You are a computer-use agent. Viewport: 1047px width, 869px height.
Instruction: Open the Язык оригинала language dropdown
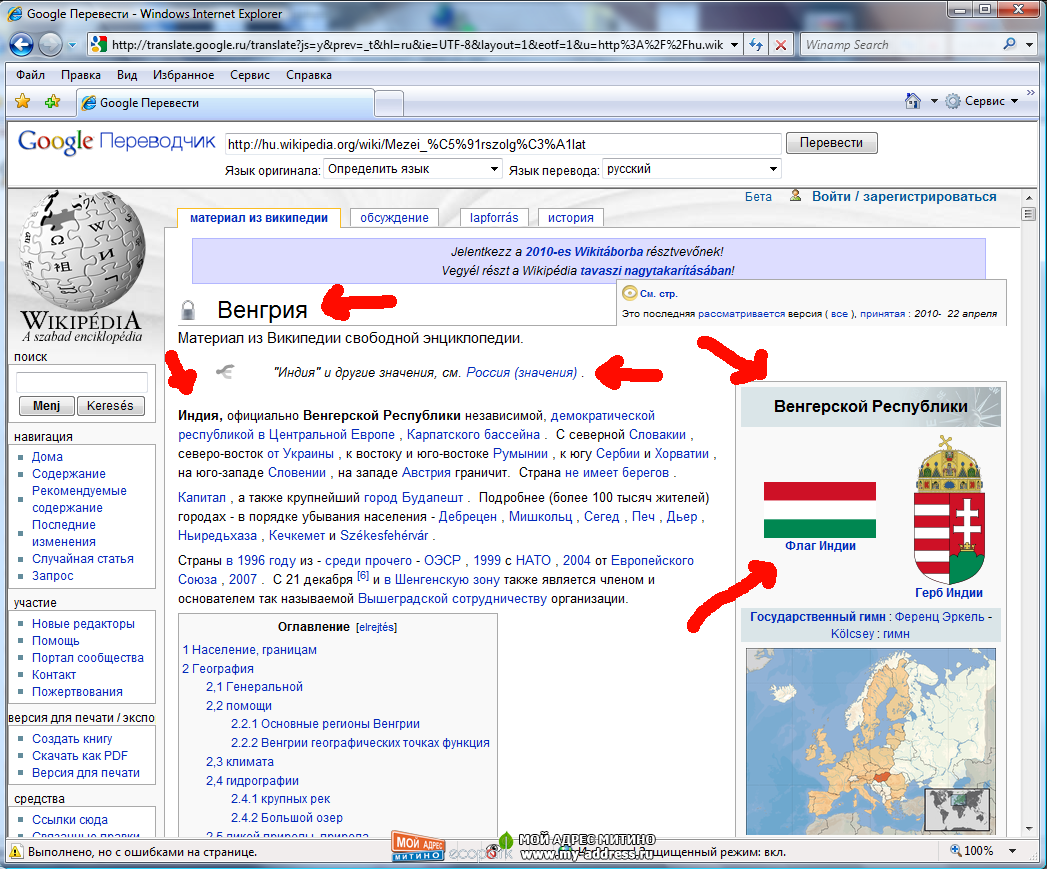click(x=413, y=169)
